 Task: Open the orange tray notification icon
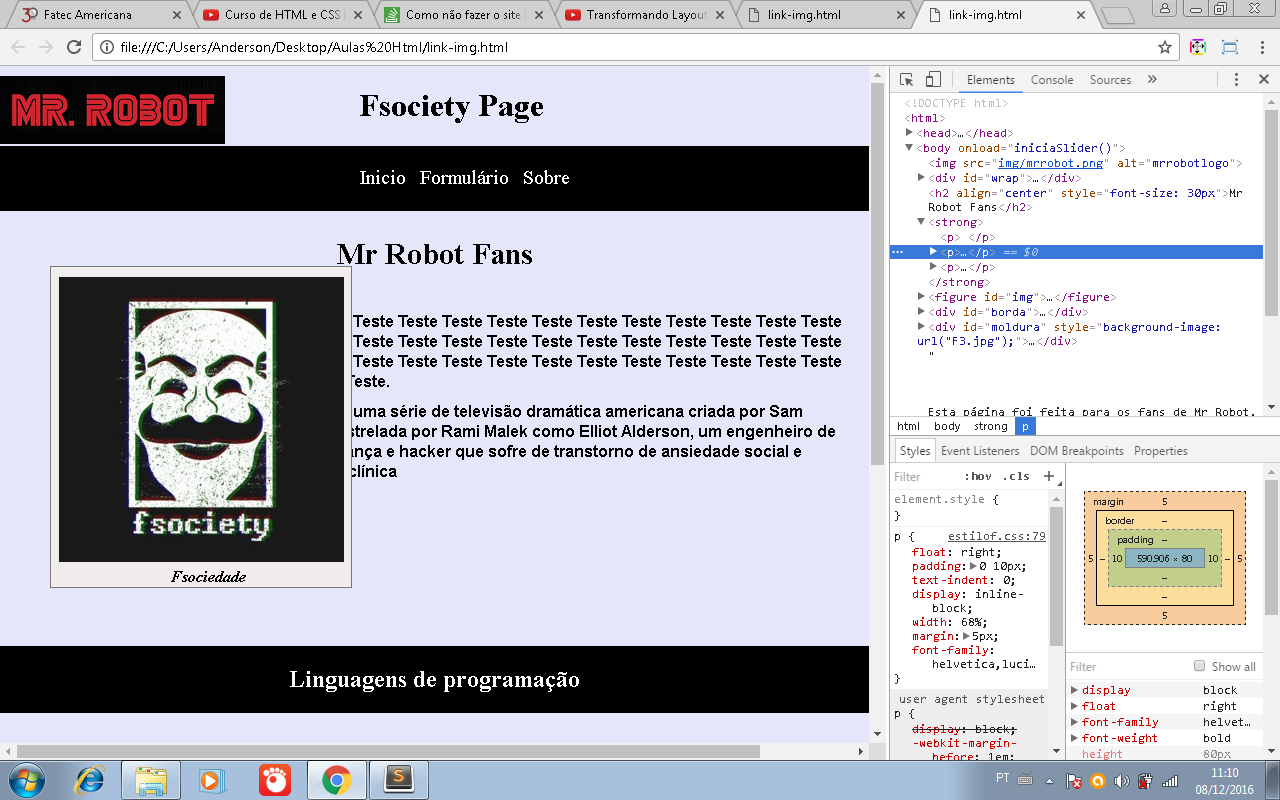[x=1097, y=780]
